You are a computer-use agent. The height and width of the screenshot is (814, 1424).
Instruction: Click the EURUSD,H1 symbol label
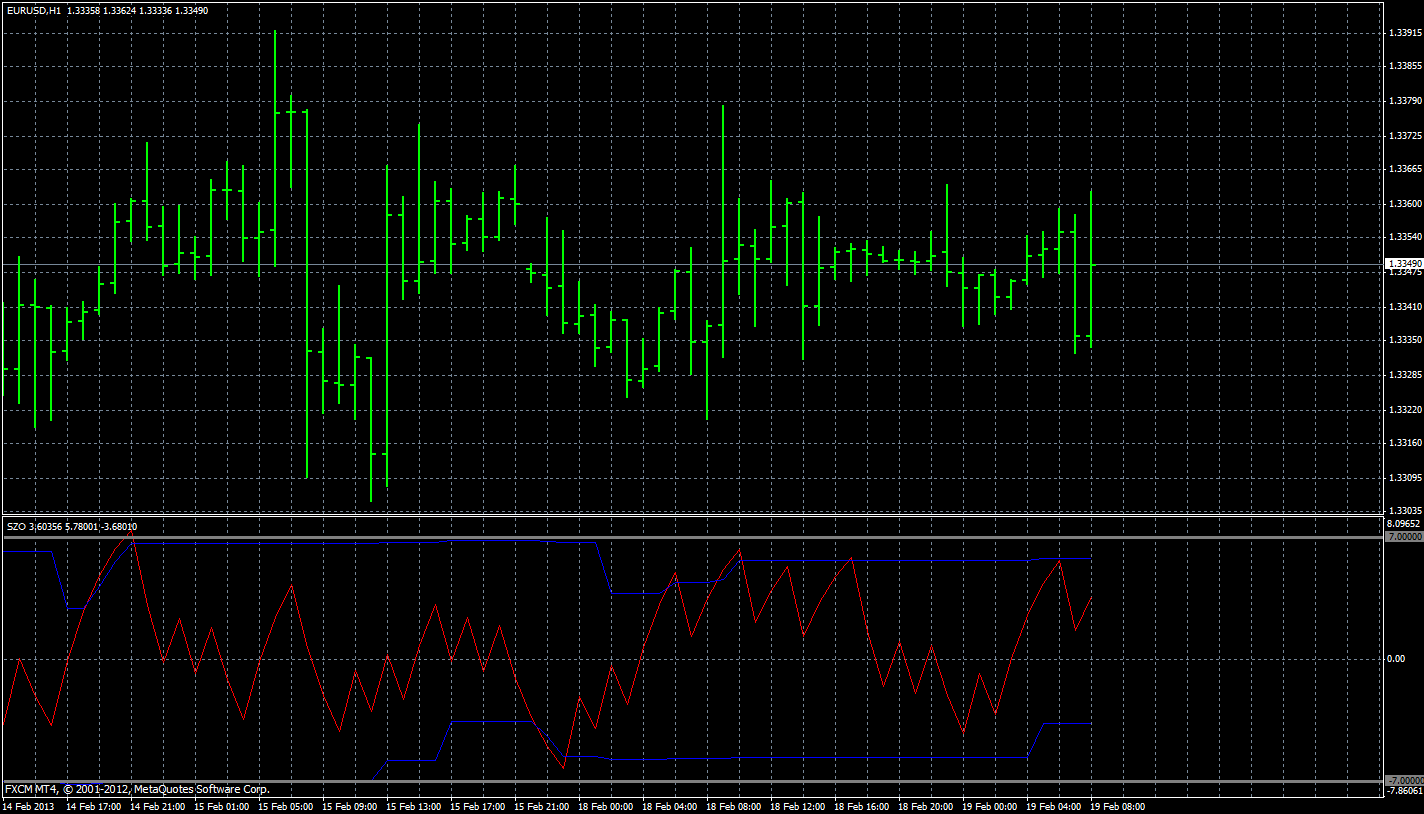point(33,11)
